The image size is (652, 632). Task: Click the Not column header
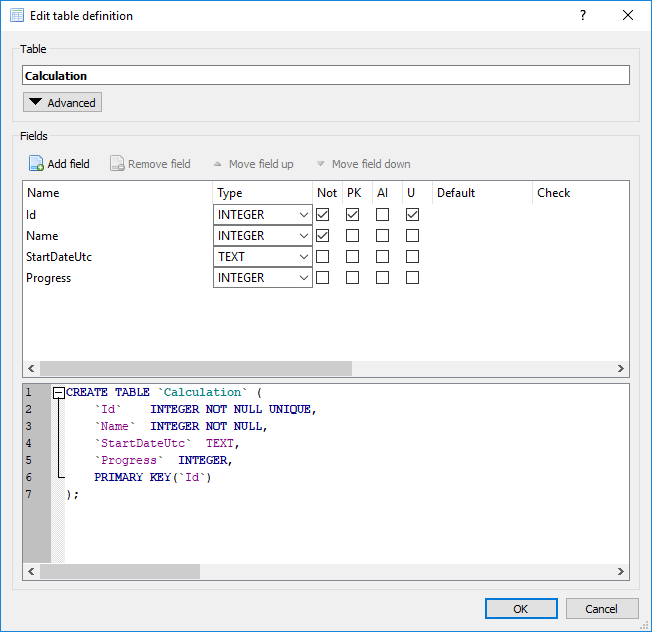[x=327, y=193]
